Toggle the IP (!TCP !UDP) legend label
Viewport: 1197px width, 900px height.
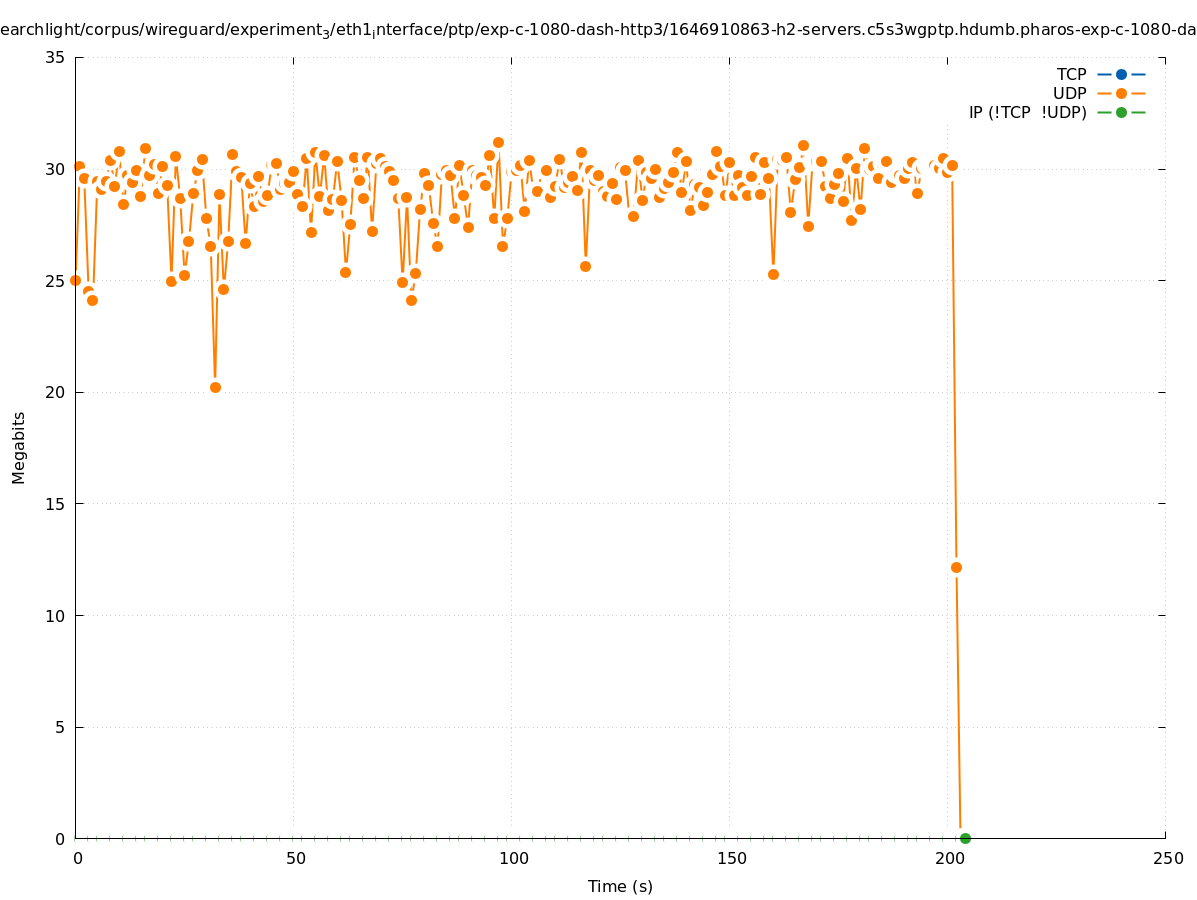tap(1027, 112)
